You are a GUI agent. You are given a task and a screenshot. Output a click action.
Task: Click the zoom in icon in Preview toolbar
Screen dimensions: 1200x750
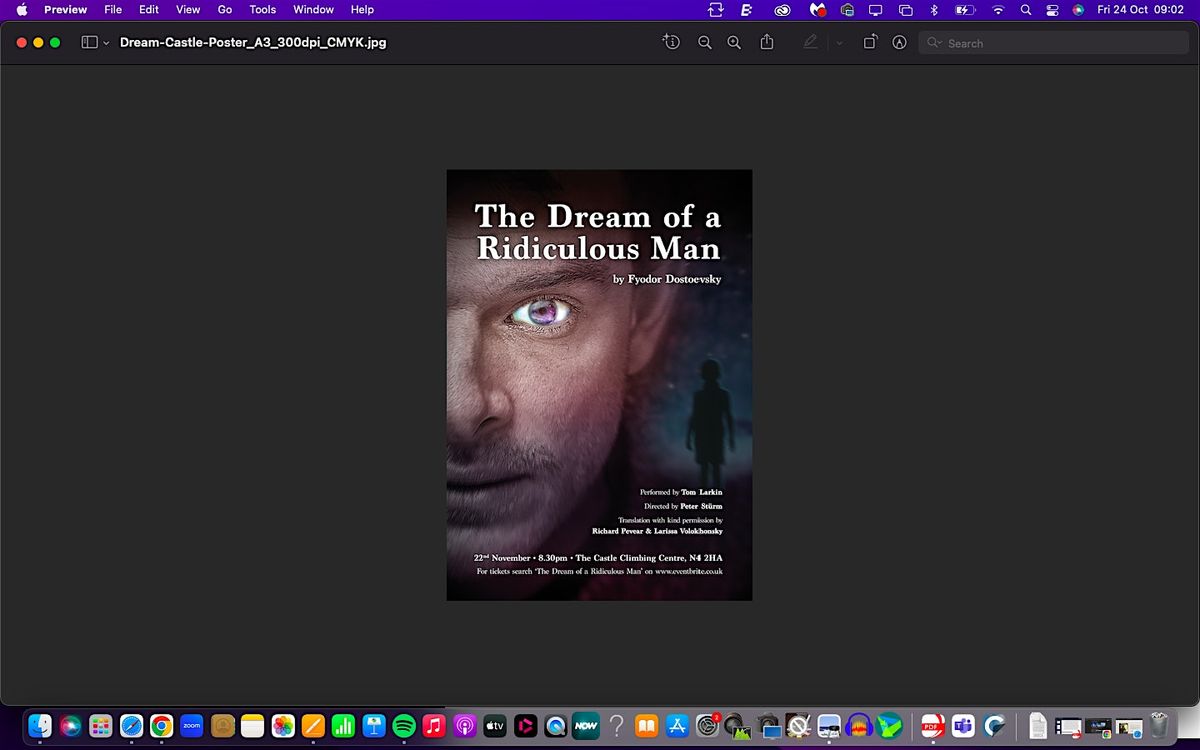734,43
